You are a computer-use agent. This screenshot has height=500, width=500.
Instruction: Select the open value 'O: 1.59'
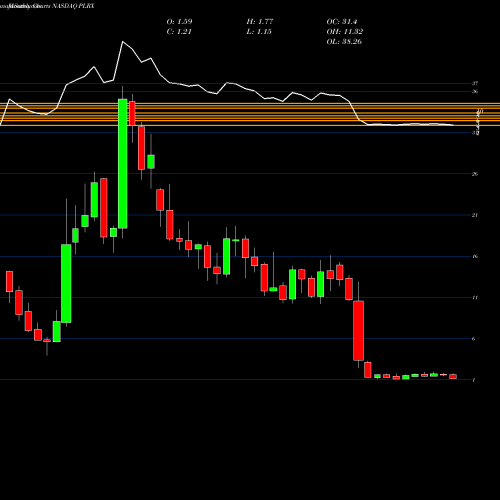pyautogui.click(x=179, y=22)
